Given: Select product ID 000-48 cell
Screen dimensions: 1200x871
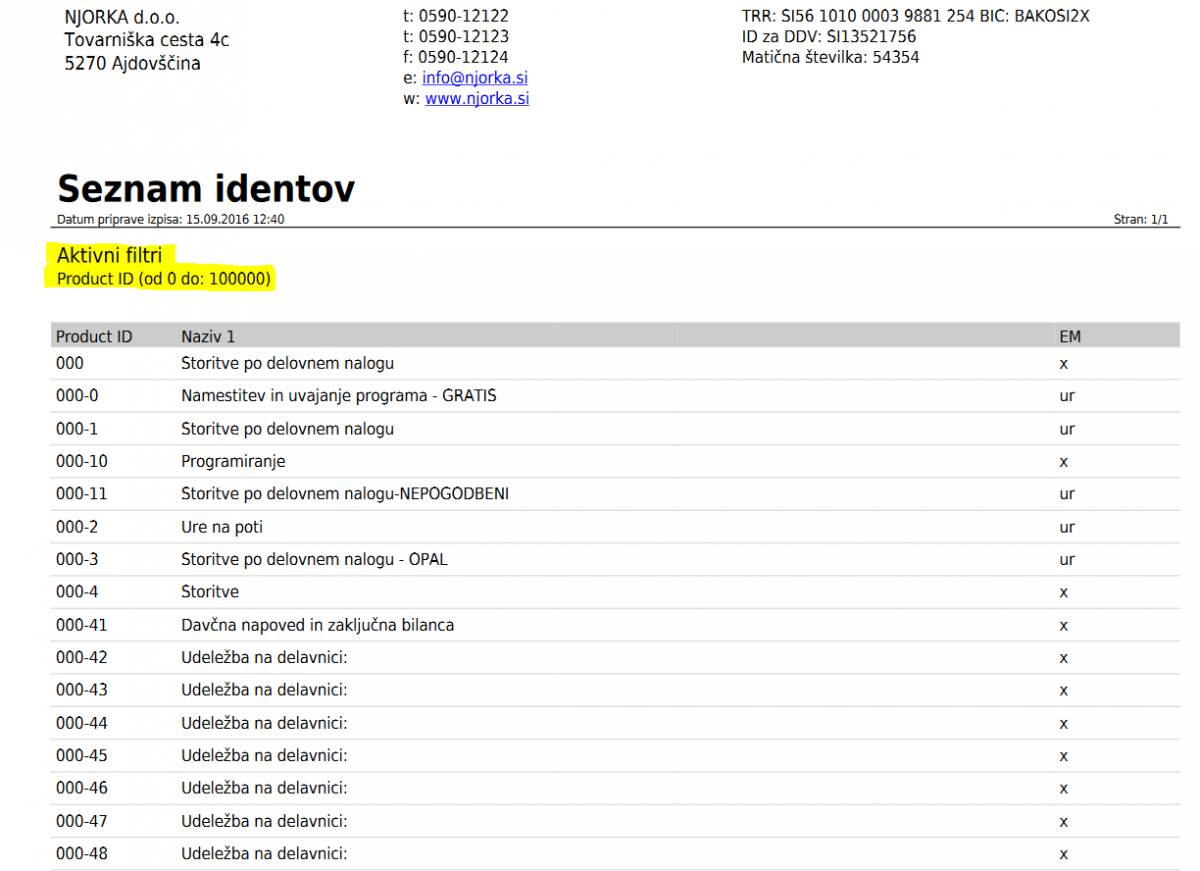Looking at the screenshot, I should click(82, 854).
